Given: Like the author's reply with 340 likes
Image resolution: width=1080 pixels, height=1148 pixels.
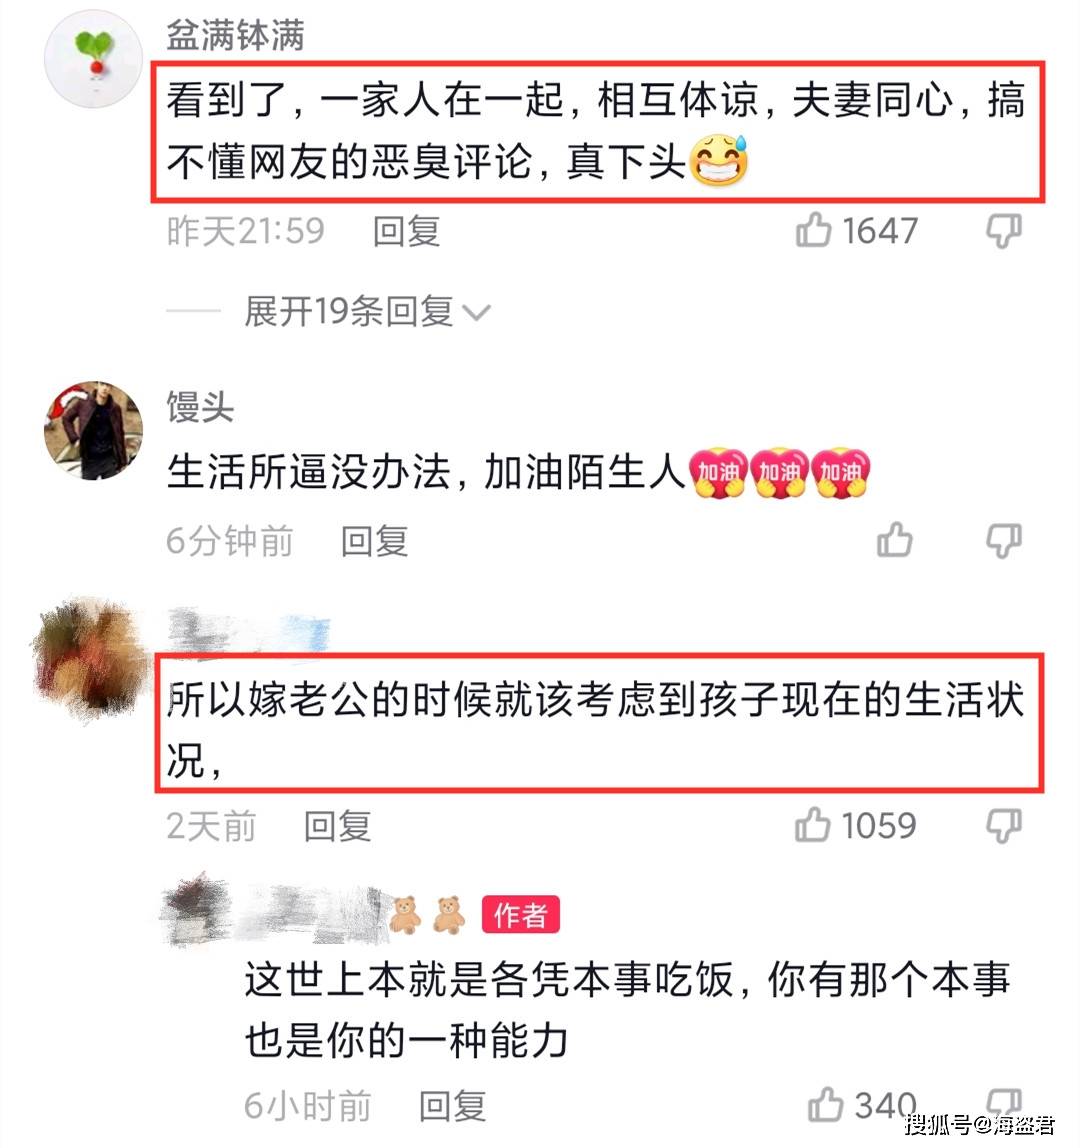Looking at the screenshot, I should [x=825, y=1104].
